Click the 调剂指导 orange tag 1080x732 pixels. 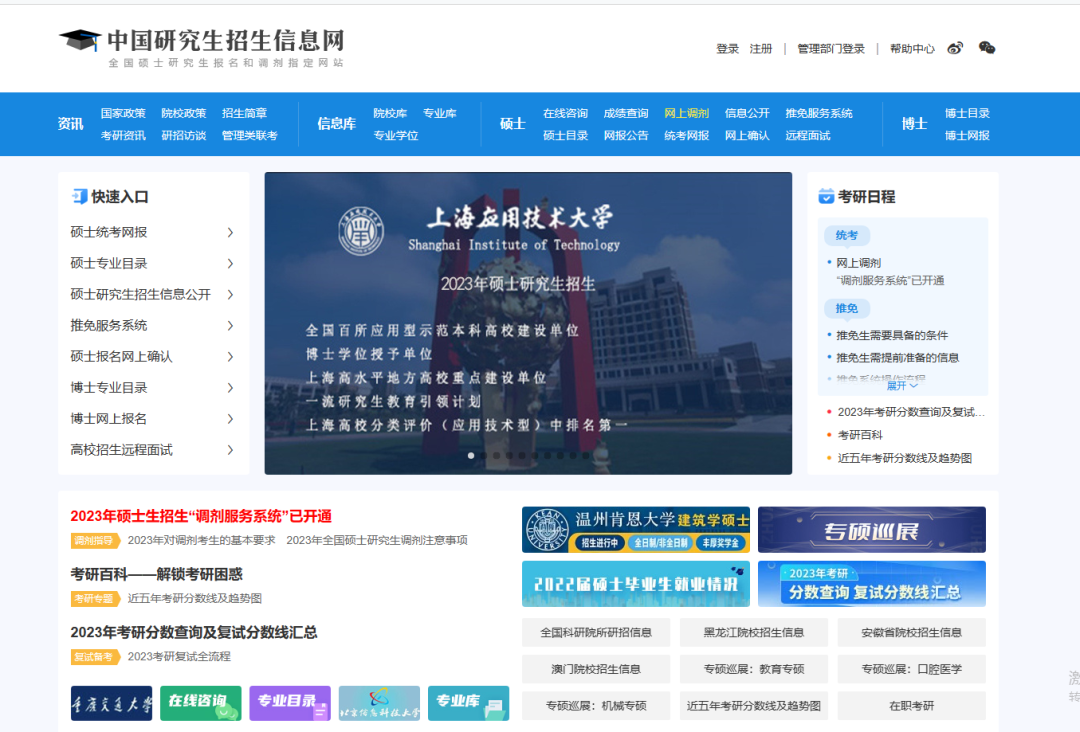95,541
